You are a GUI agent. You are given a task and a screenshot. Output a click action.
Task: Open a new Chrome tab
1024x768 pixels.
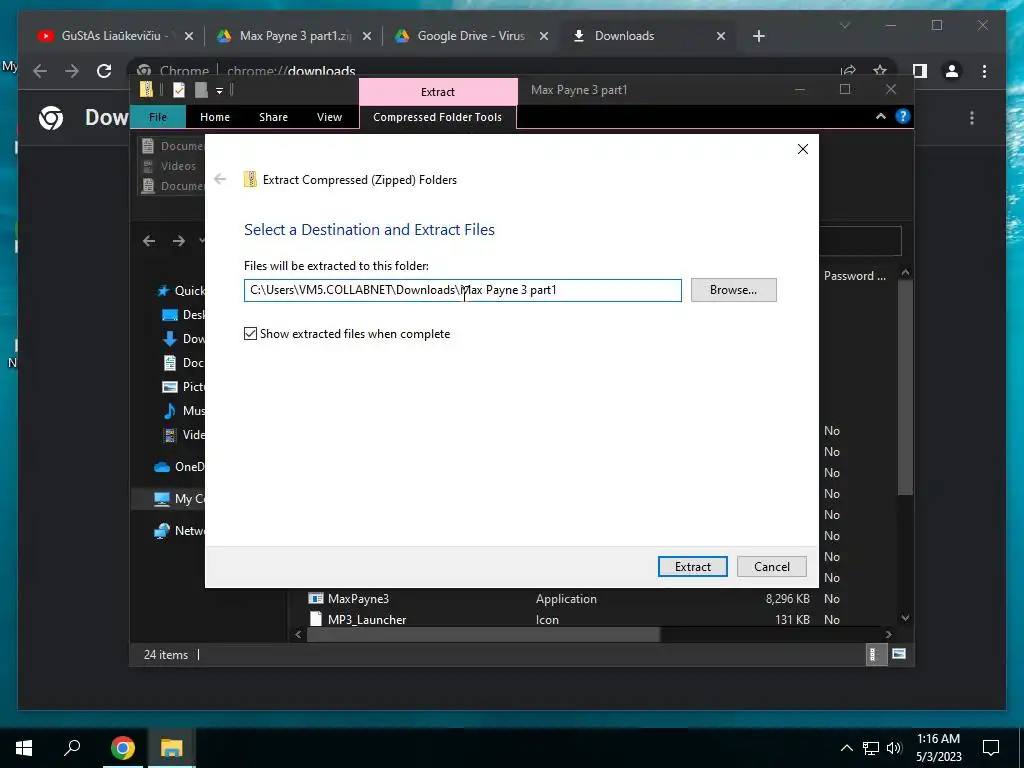[x=758, y=36]
